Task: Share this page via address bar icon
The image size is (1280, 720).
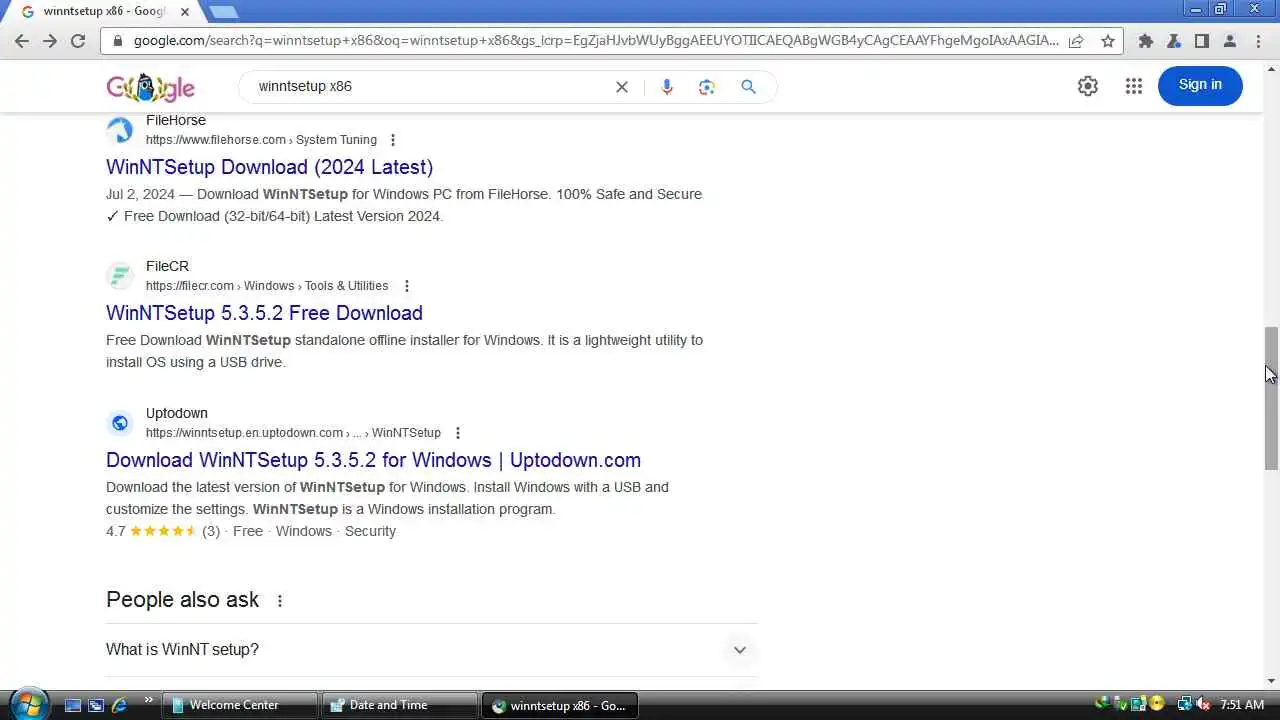Action: [x=1076, y=41]
